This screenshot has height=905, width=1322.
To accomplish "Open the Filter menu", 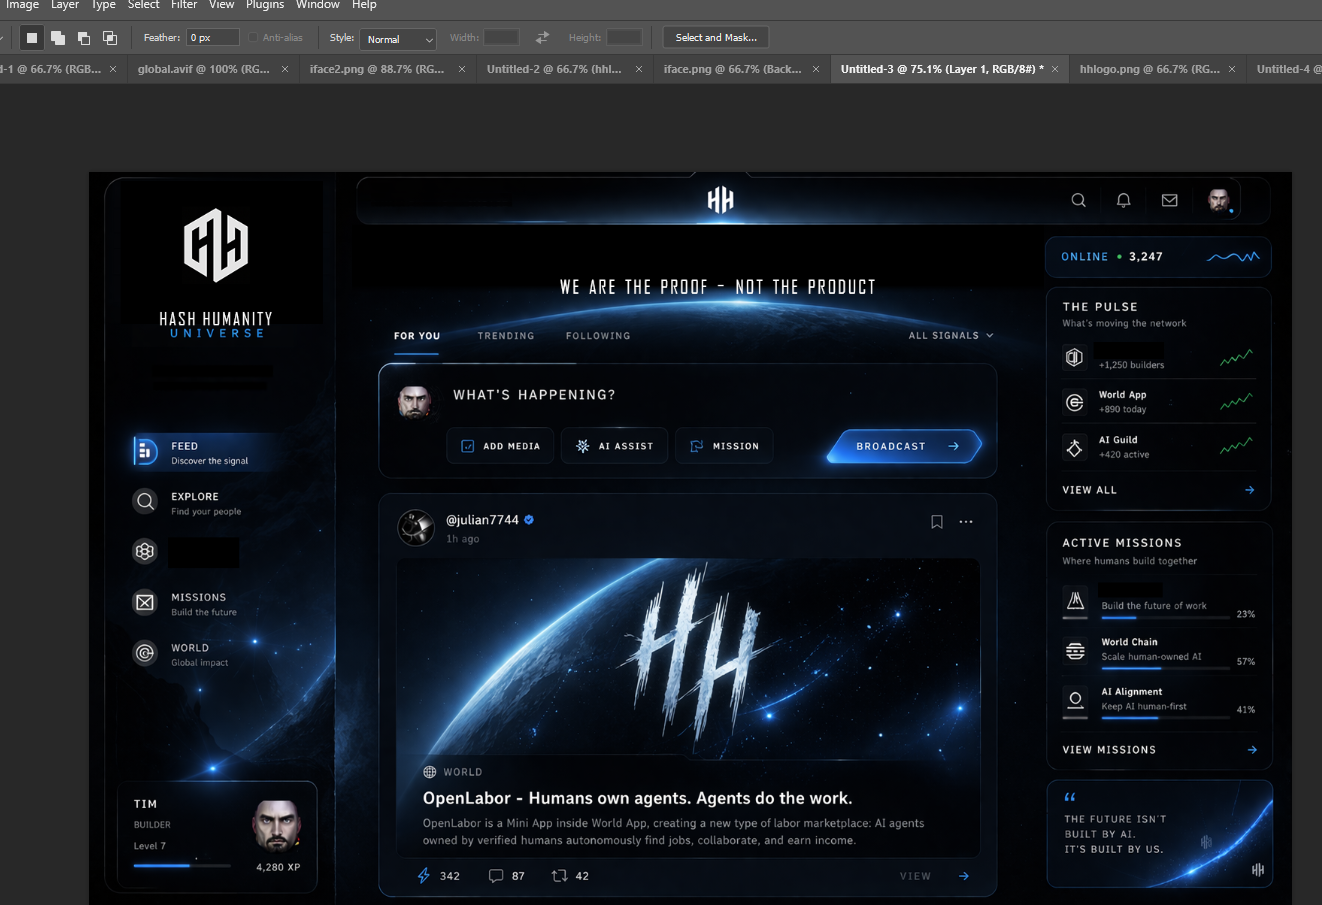I will click(x=184, y=5).
